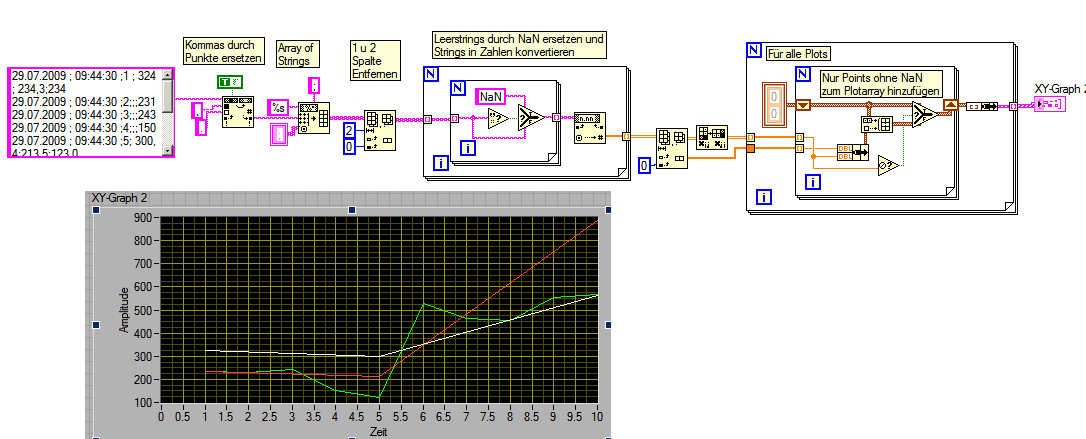1086x439 pixels.
Task: Select the Spreadsheet String To Array node
Action: click(314, 118)
